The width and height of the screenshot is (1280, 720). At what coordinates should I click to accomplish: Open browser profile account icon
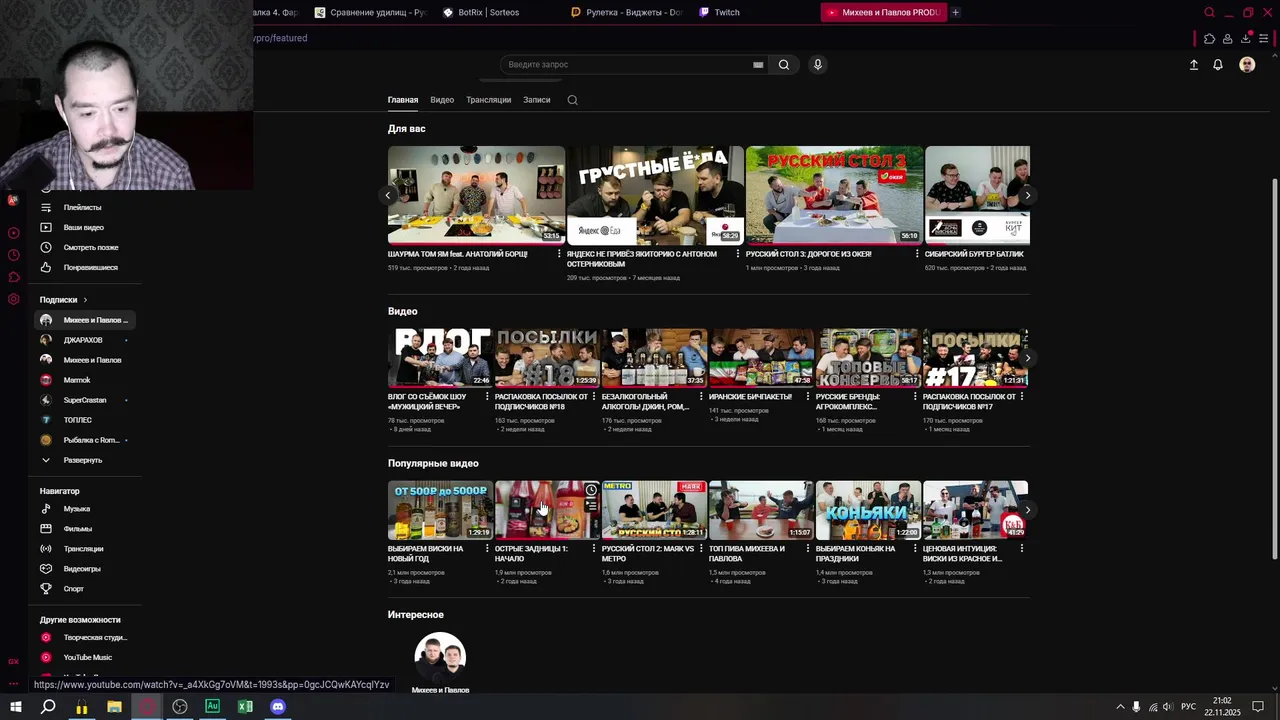[x=1227, y=39]
